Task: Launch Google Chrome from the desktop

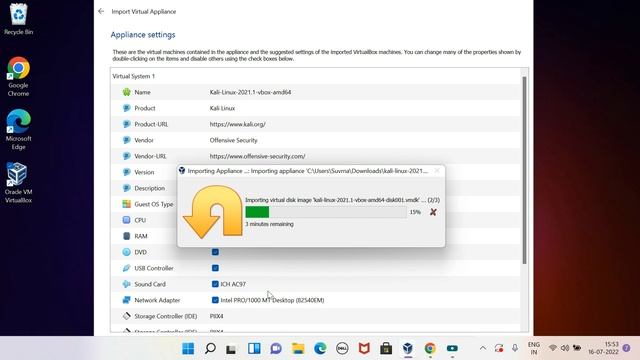Action: 18,77
